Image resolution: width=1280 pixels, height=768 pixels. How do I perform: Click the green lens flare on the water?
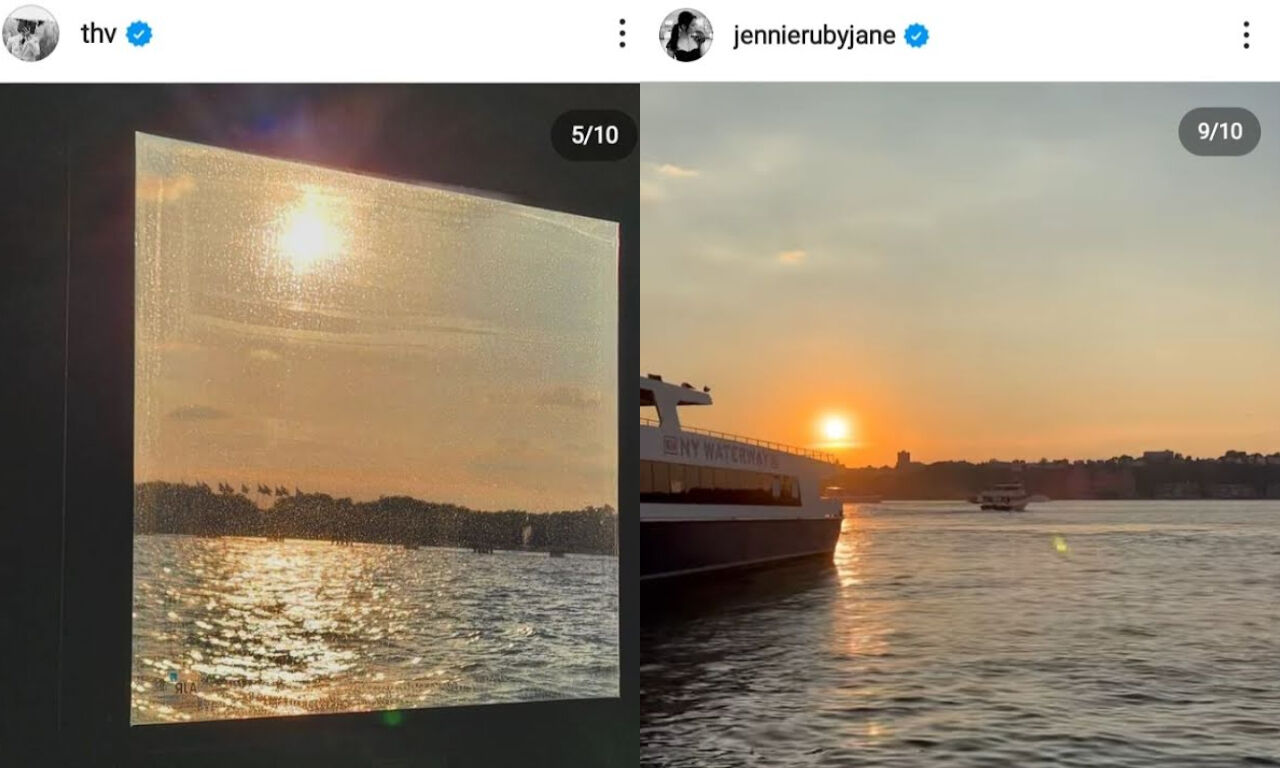point(1059,545)
